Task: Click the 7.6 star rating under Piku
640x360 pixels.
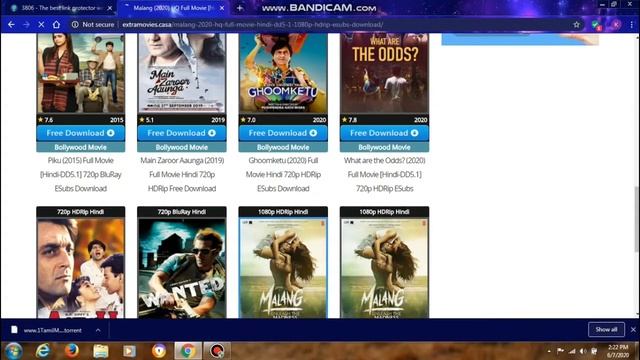Action: pyautogui.click(x=45, y=120)
